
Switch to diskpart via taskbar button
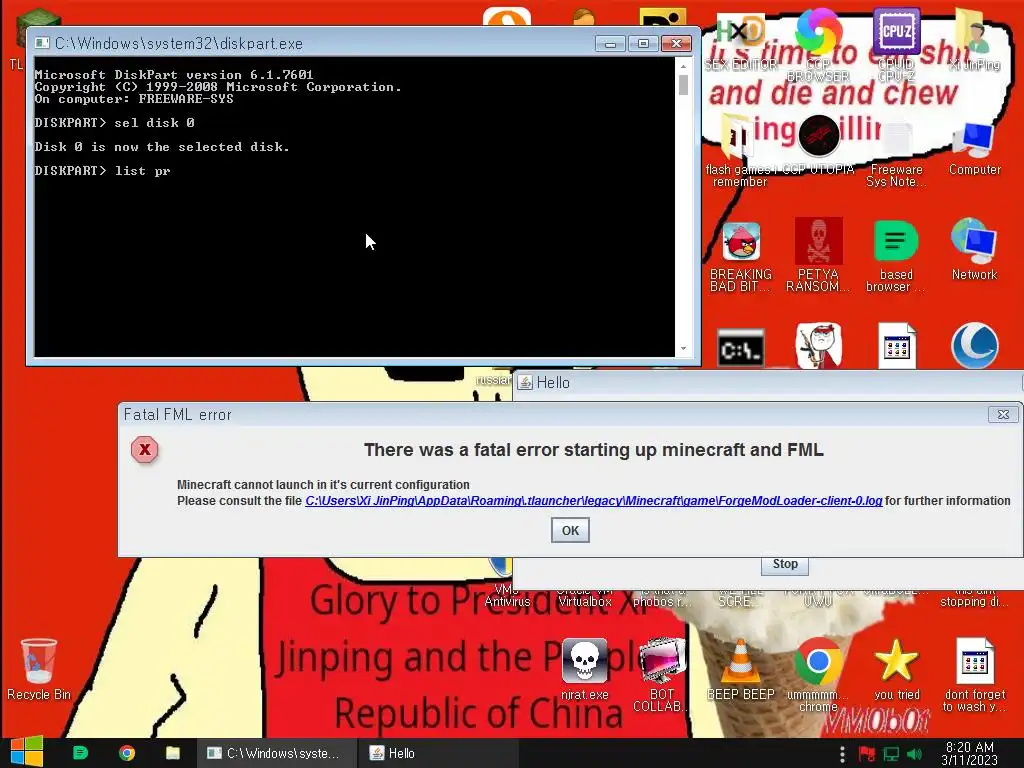276,753
